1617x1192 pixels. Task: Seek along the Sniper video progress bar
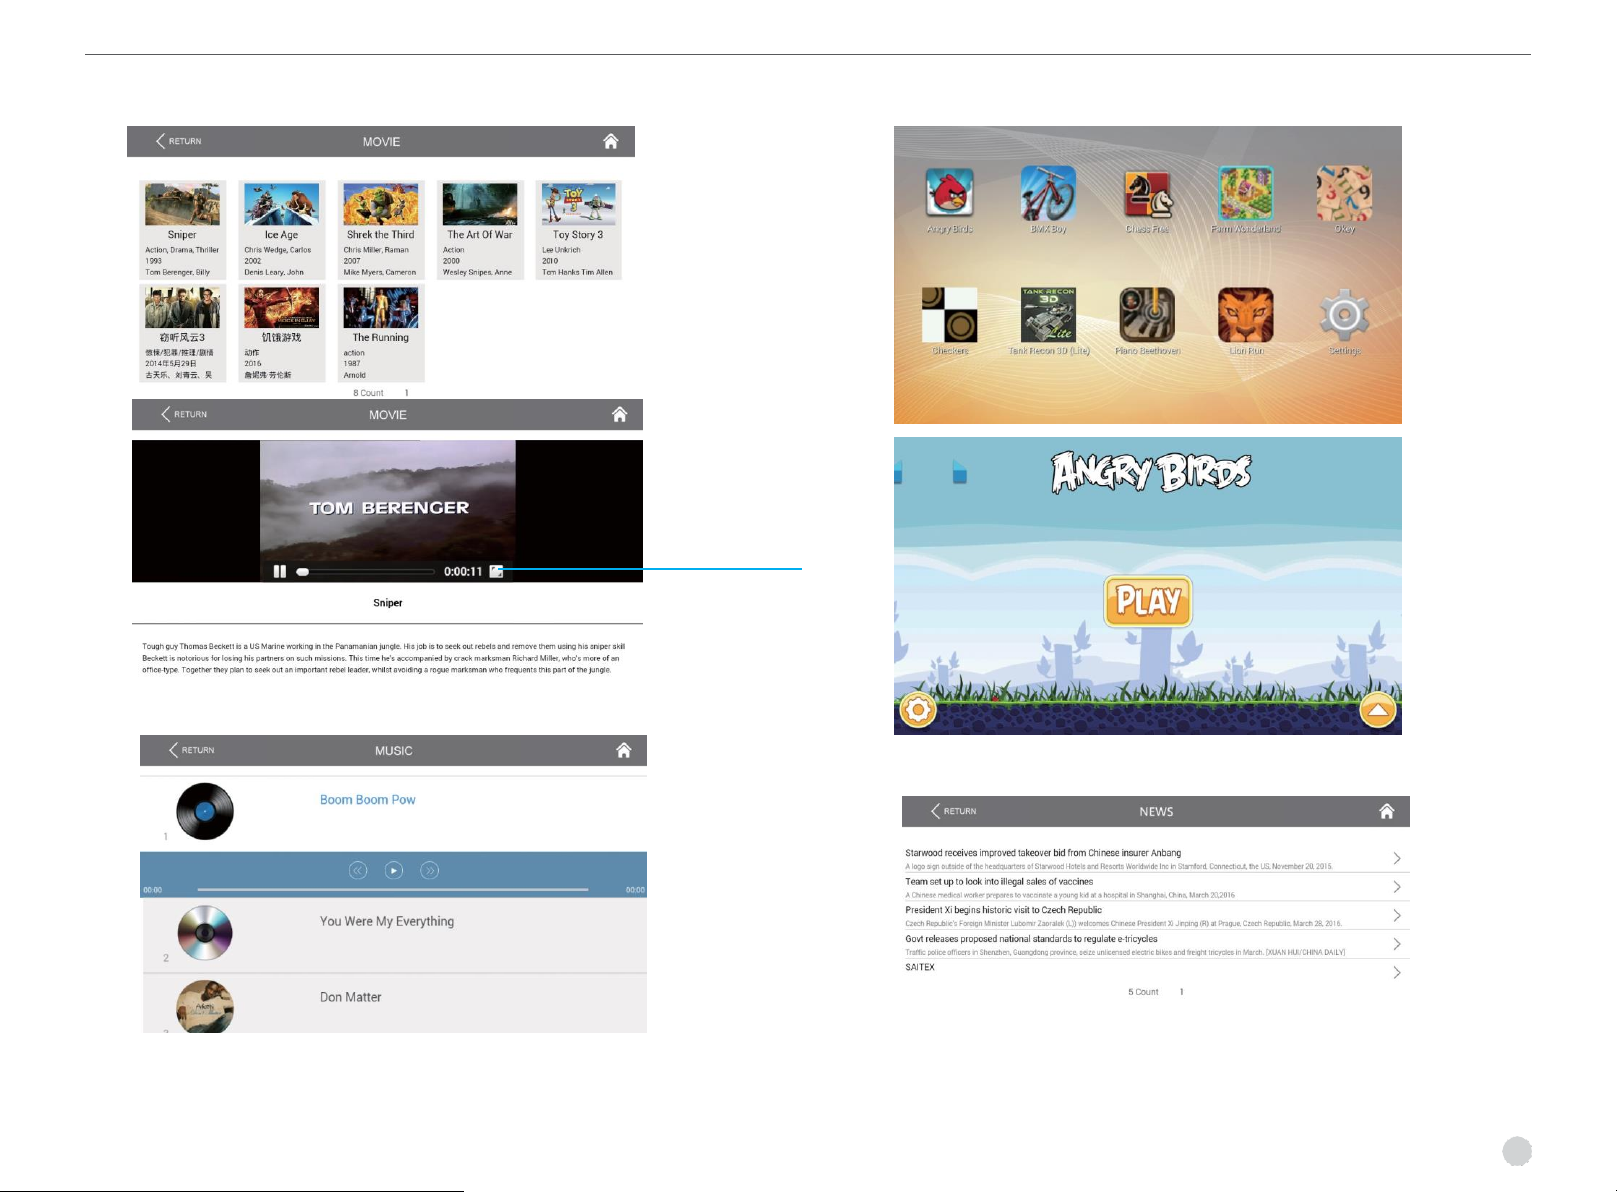coord(366,572)
